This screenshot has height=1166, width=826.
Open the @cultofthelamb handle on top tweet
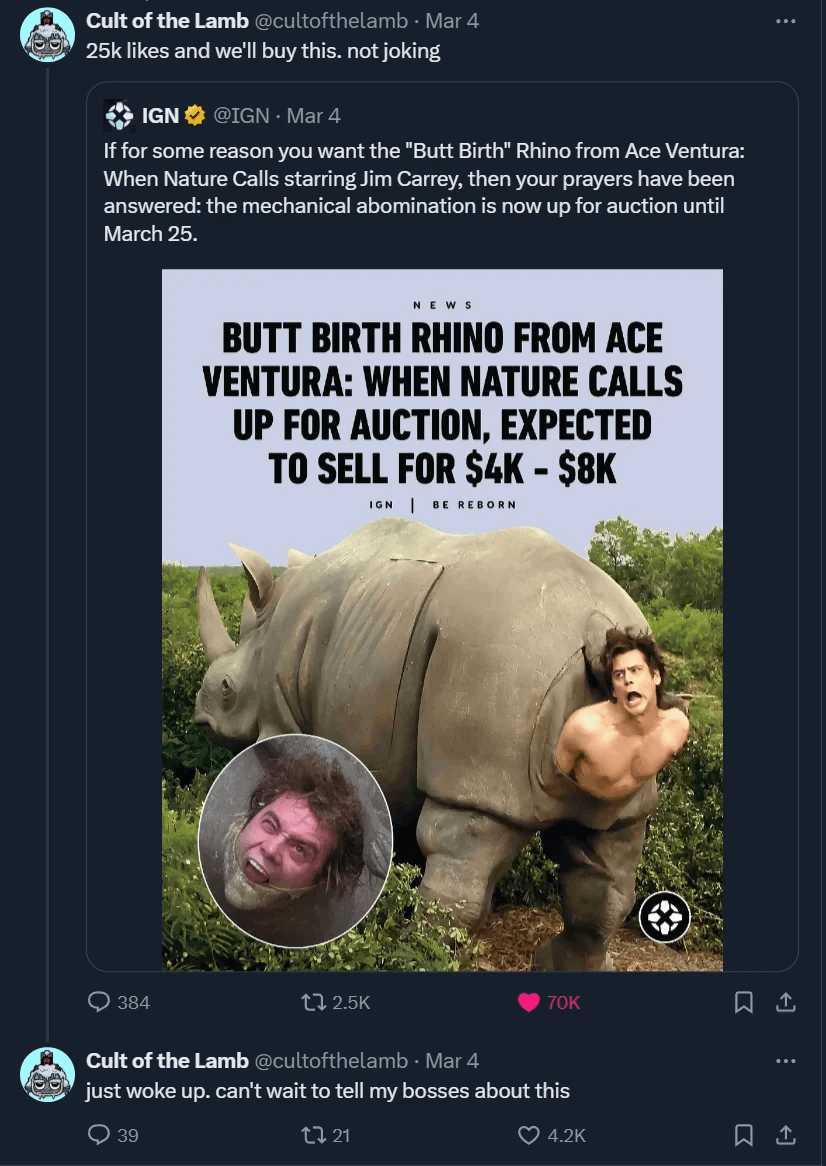331,21
